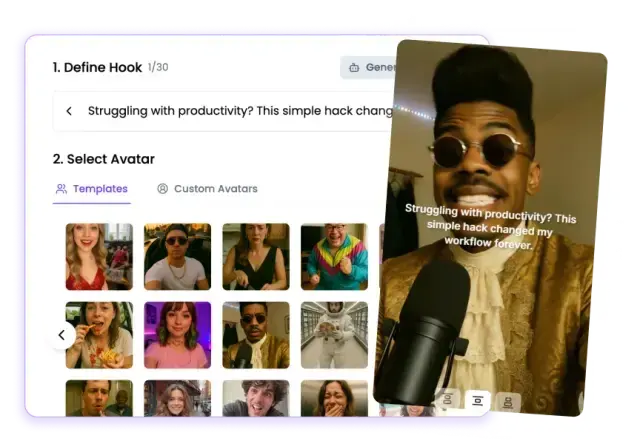Show previous avatars with carousel left arrow
This screenshot has width=640, height=444.
(x=62, y=335)
